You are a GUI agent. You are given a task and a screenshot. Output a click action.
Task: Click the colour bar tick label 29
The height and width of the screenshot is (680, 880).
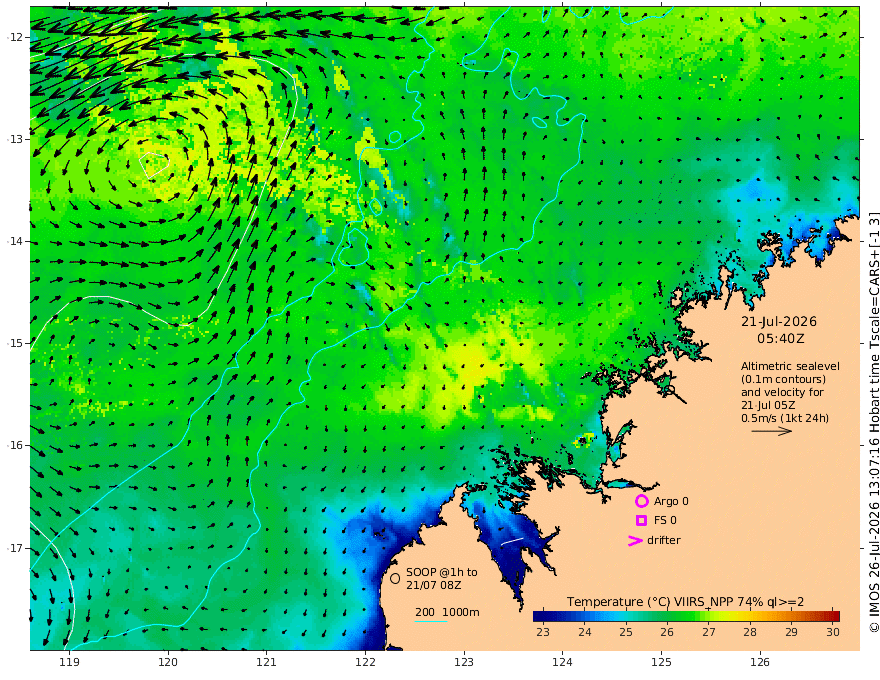[x=791, y=632]
